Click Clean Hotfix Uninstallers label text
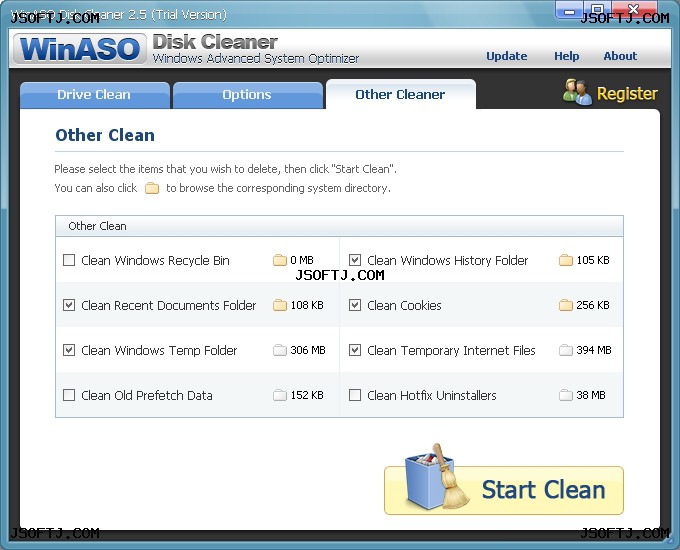The image size is (680, 550). pyautogui.click(x=432, y=395)
